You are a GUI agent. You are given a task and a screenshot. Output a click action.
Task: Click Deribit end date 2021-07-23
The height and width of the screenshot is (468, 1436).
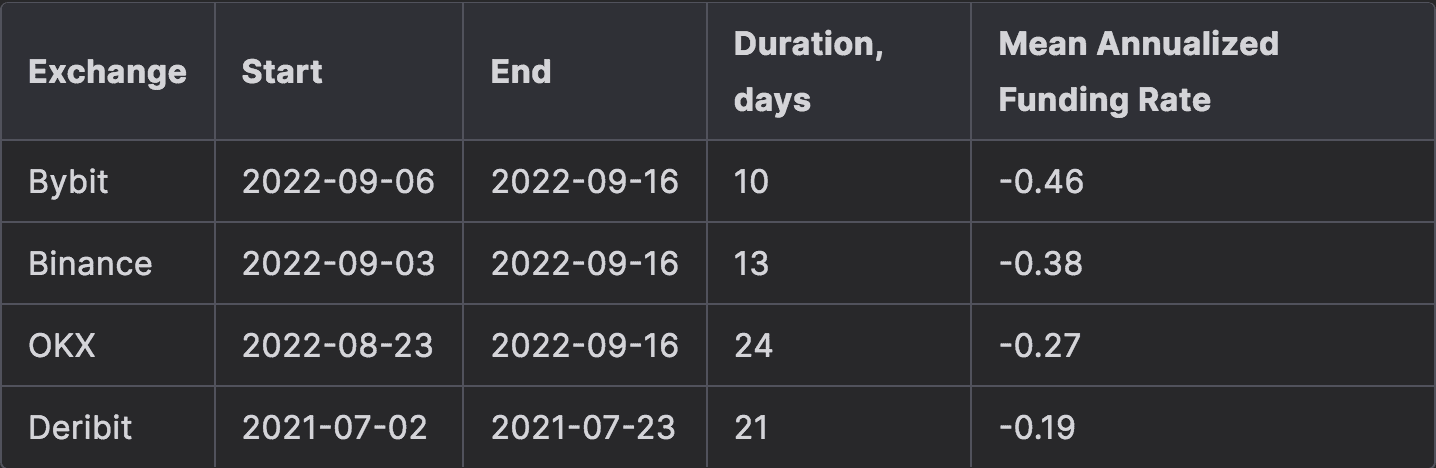click(583, 428)
